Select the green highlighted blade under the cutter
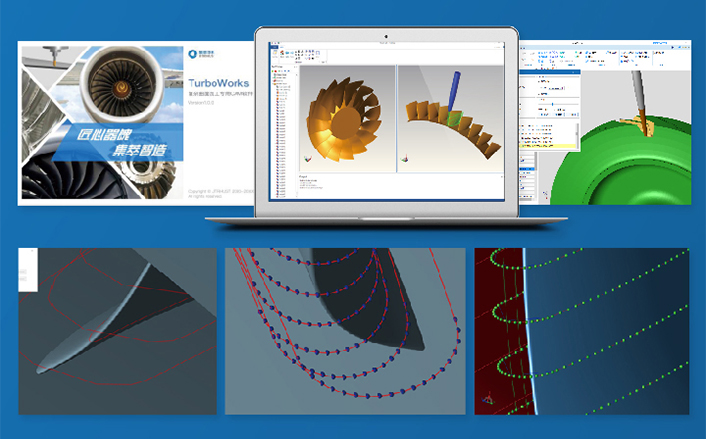The image size is (706, 439). point(453,118)
